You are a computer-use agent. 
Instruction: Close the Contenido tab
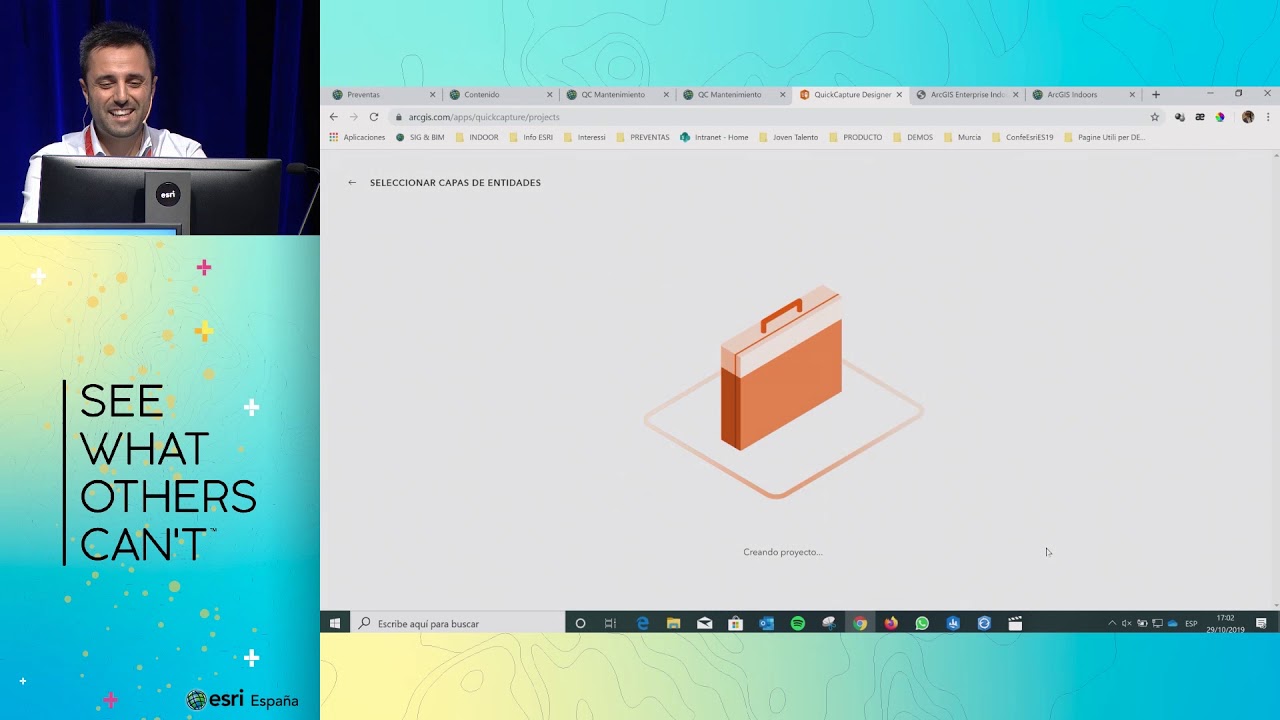pyautogui.click(x=549, y=95)
